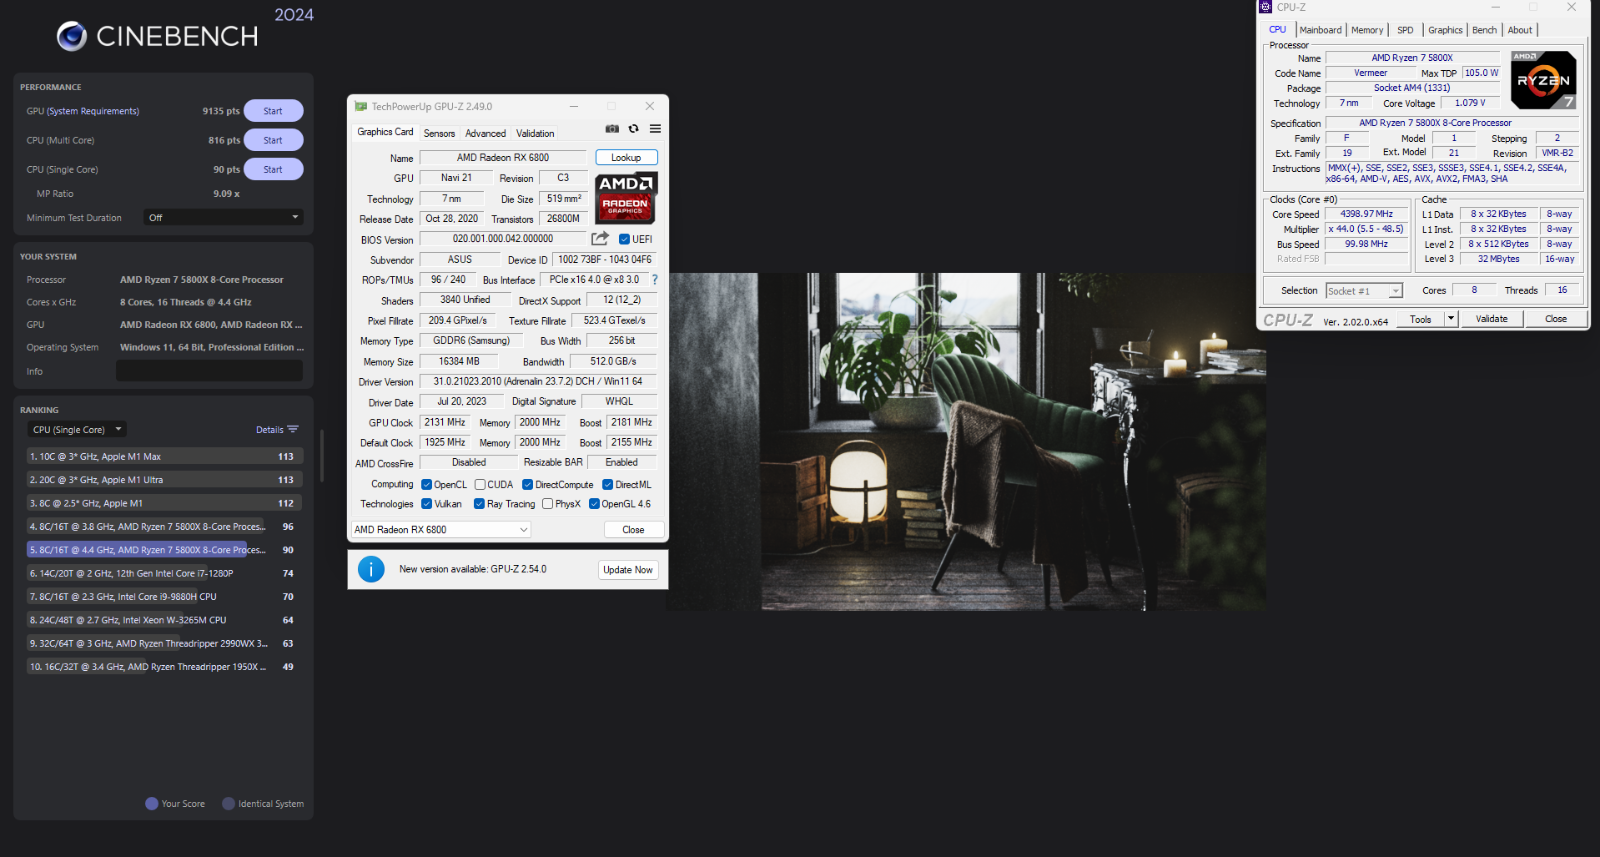Start the CPU Single Core test

pyautogui.click(x=273, y=169)
